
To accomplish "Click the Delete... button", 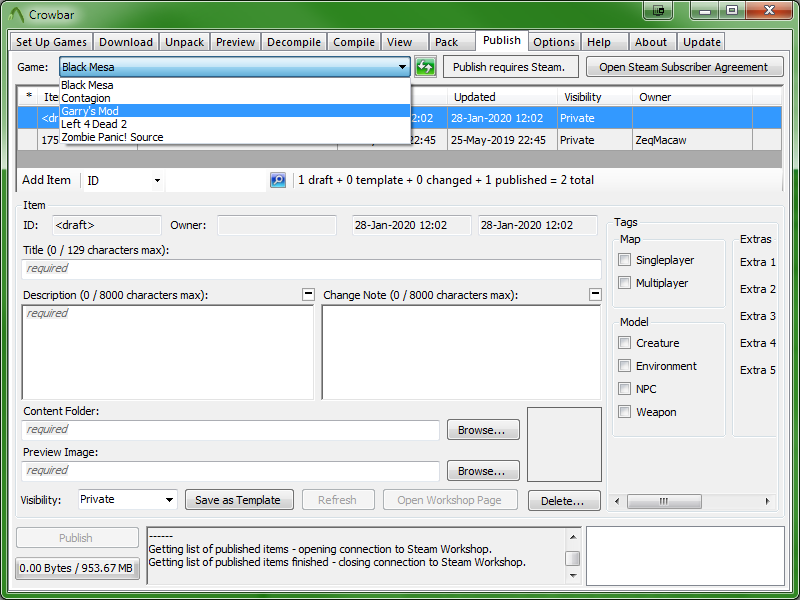I will coord(564,501).
